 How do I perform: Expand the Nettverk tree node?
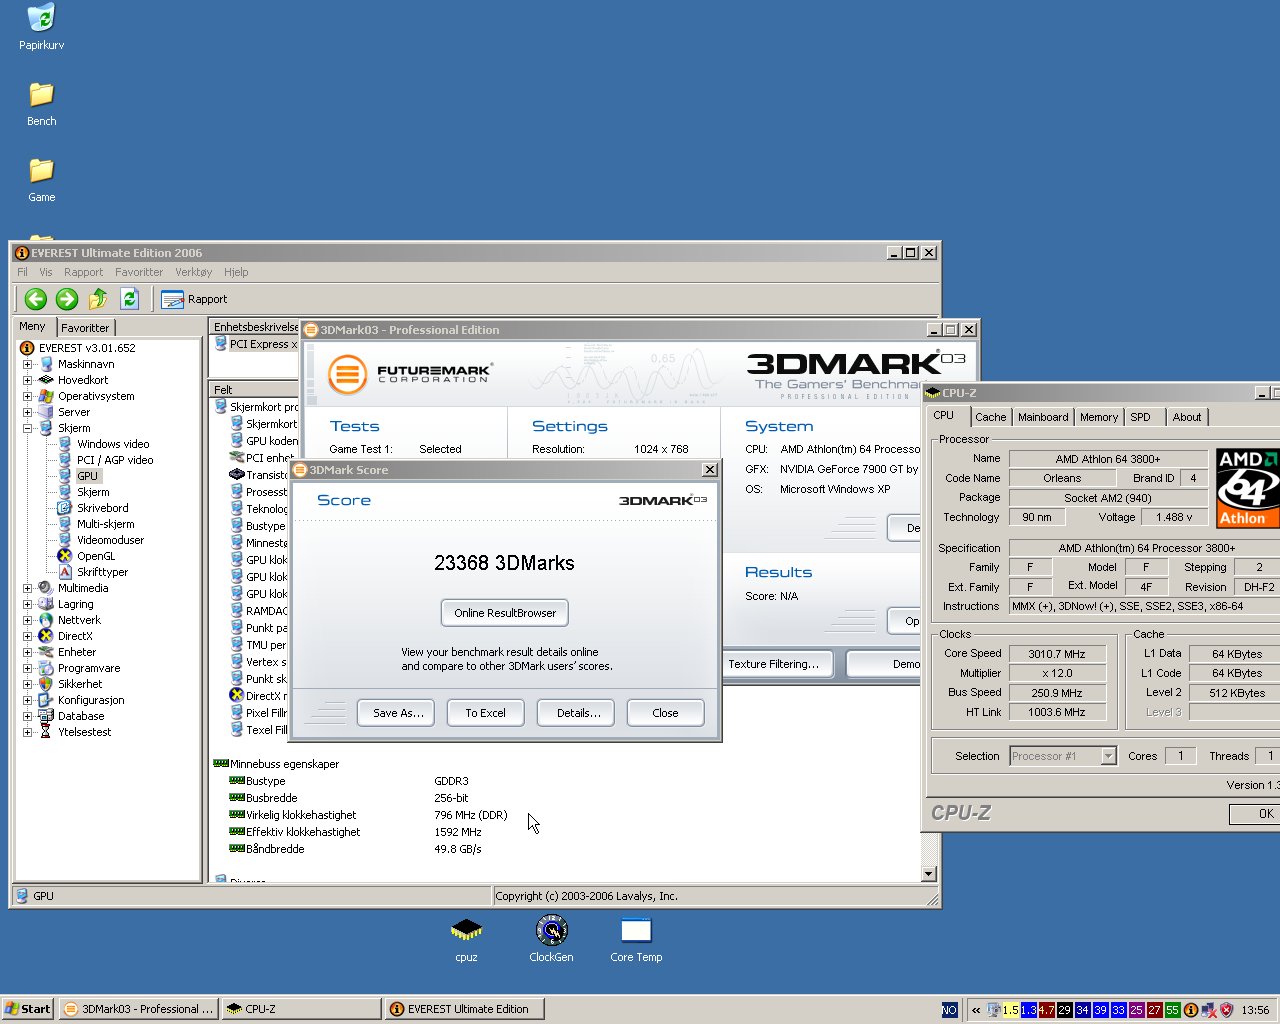click(28, 620)
